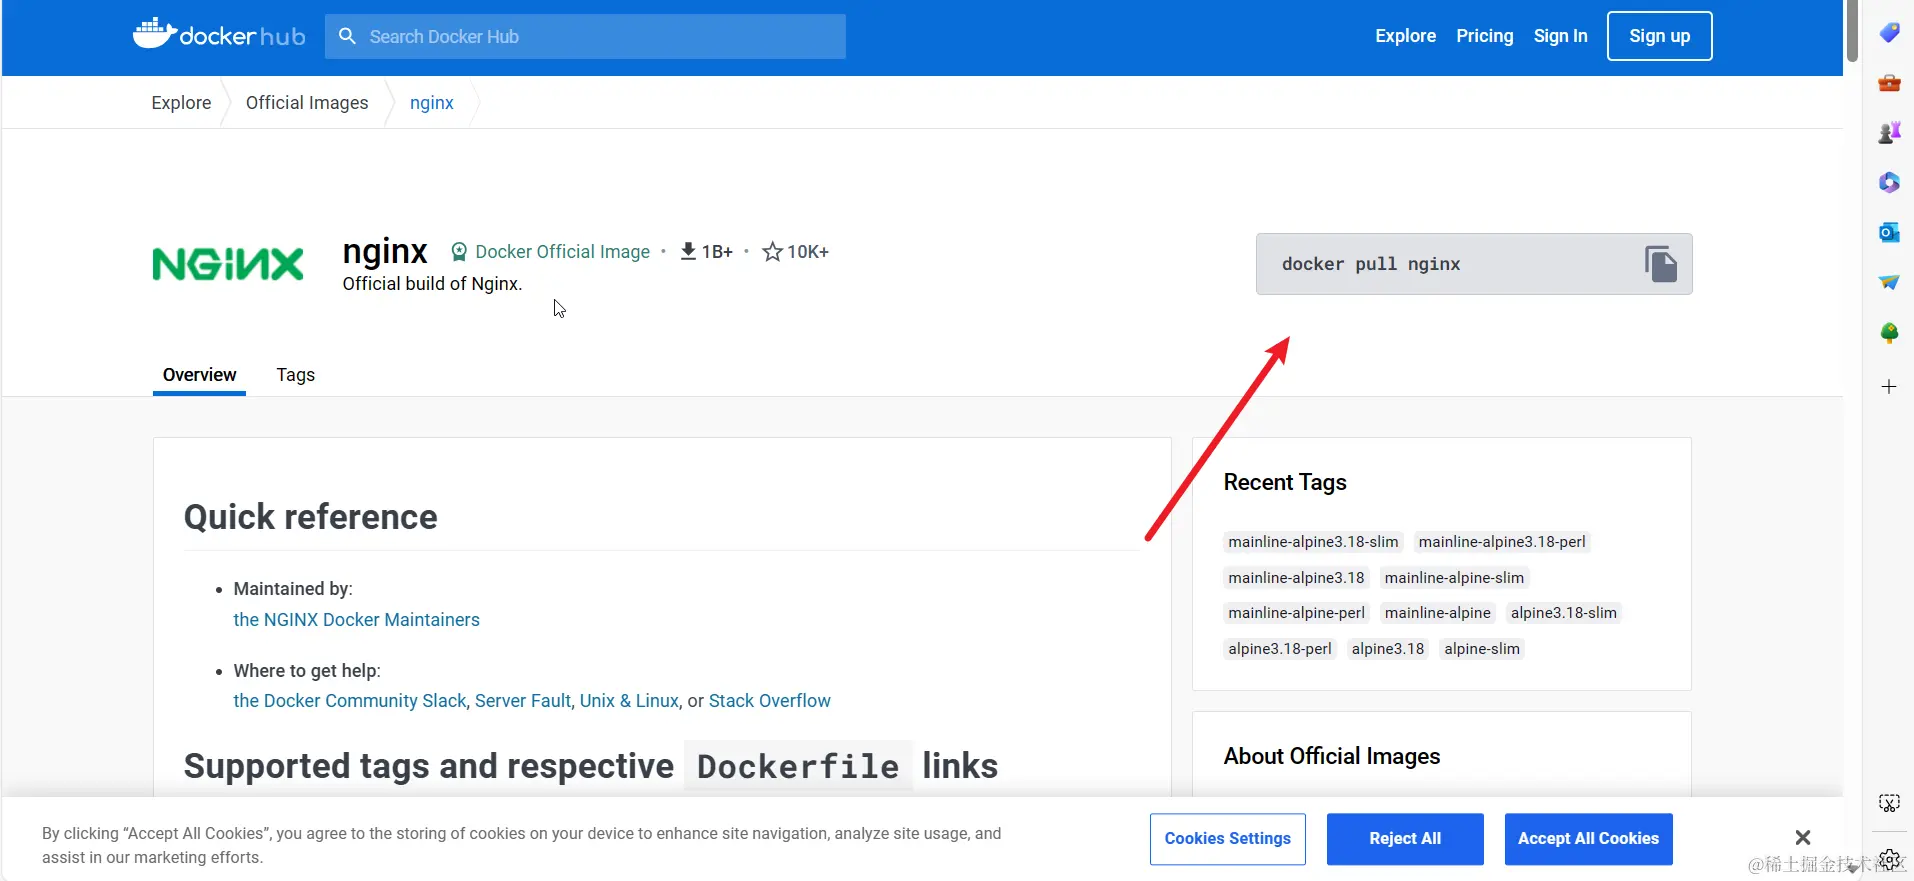Open Pricing in top navigation
Viewport: 1914px width, 881px height.
pyautogui.click(x=1484, y=36)
